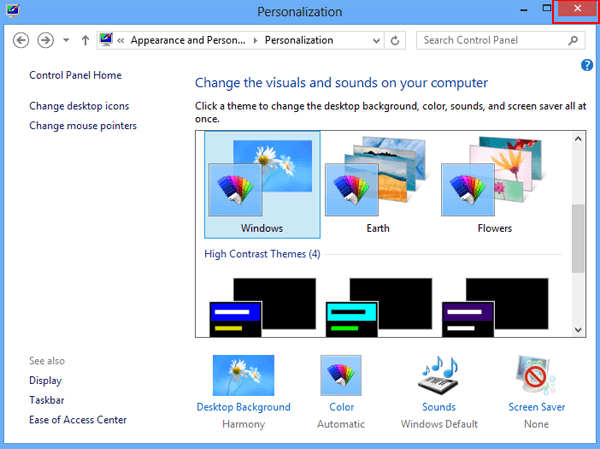
Task: Open Display under See also
Action: click(x=45, y=380)
